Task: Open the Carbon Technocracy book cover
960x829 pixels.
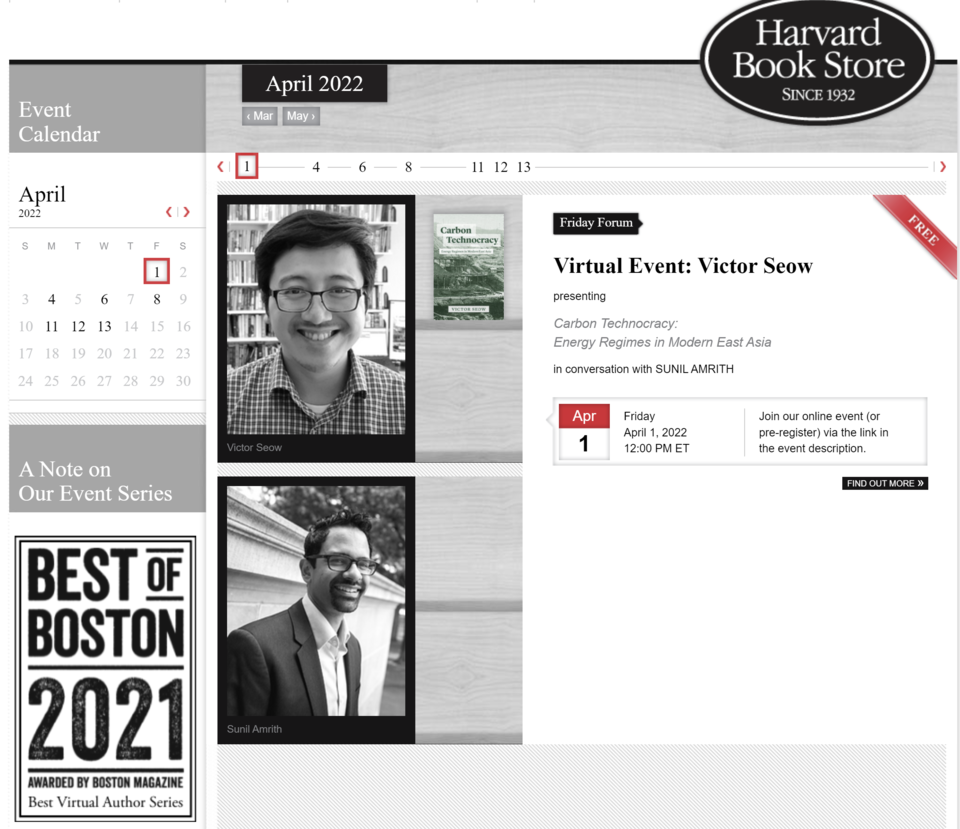Action: click(469, 266)
